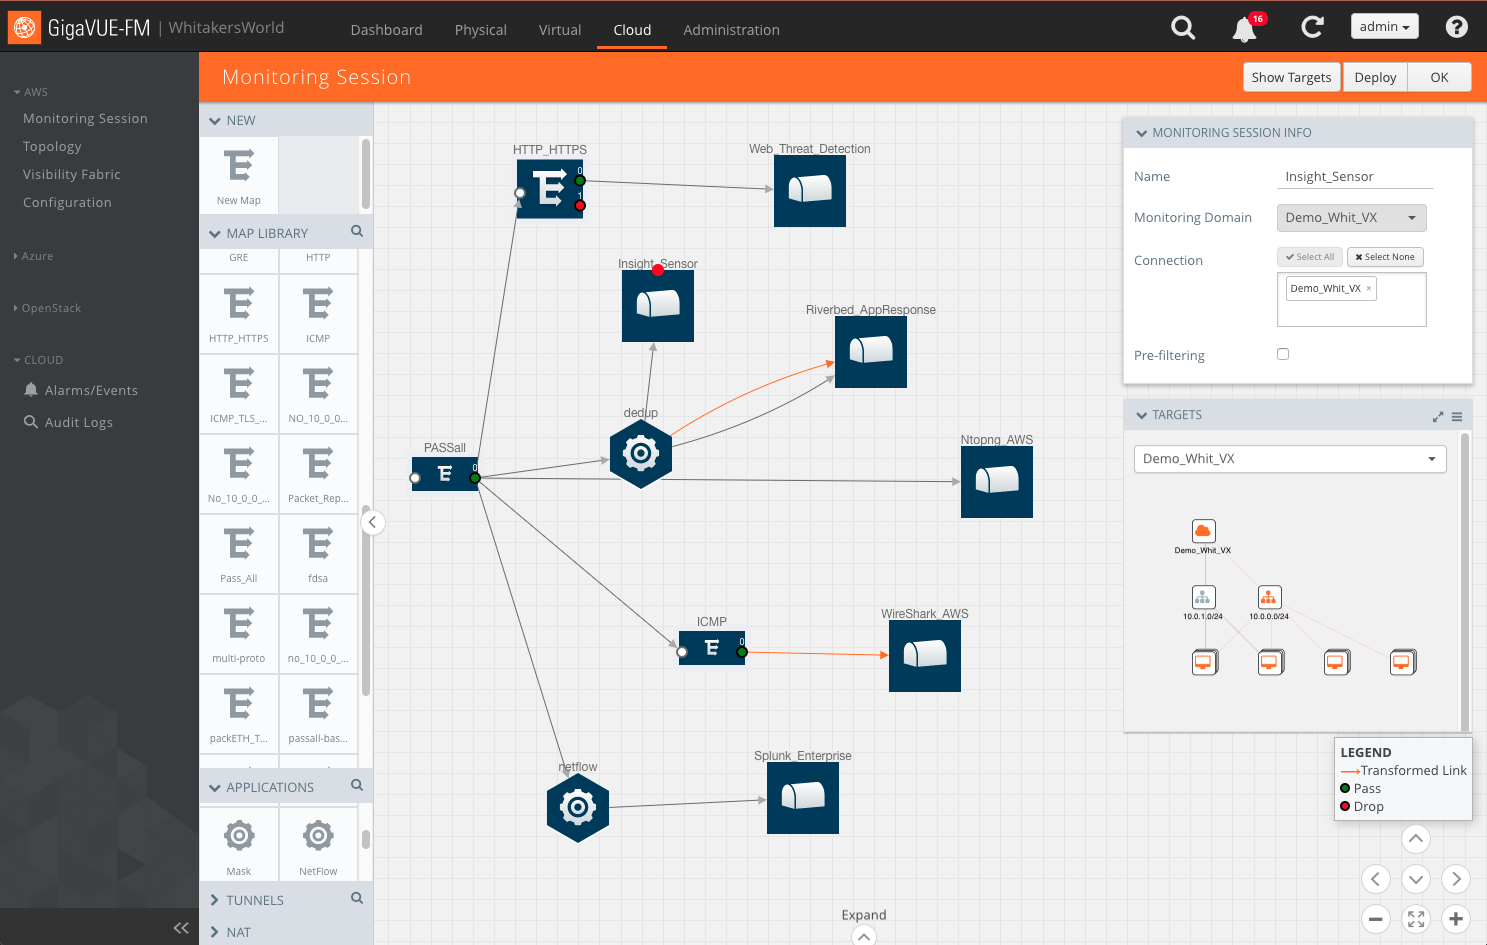
Task: Click Select None for connections
Action: coord(1385,256)
